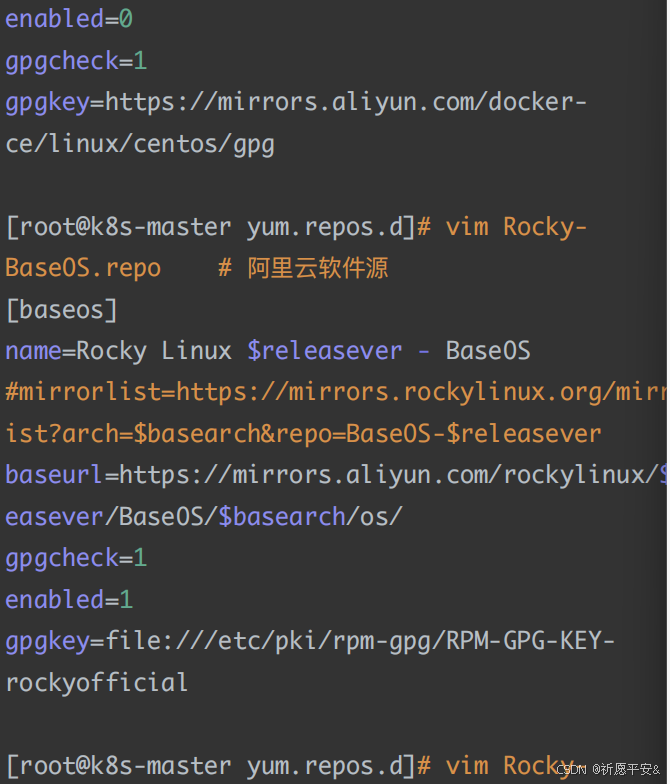Click the 阿里云软件源 comment

[x=318, y=268]
